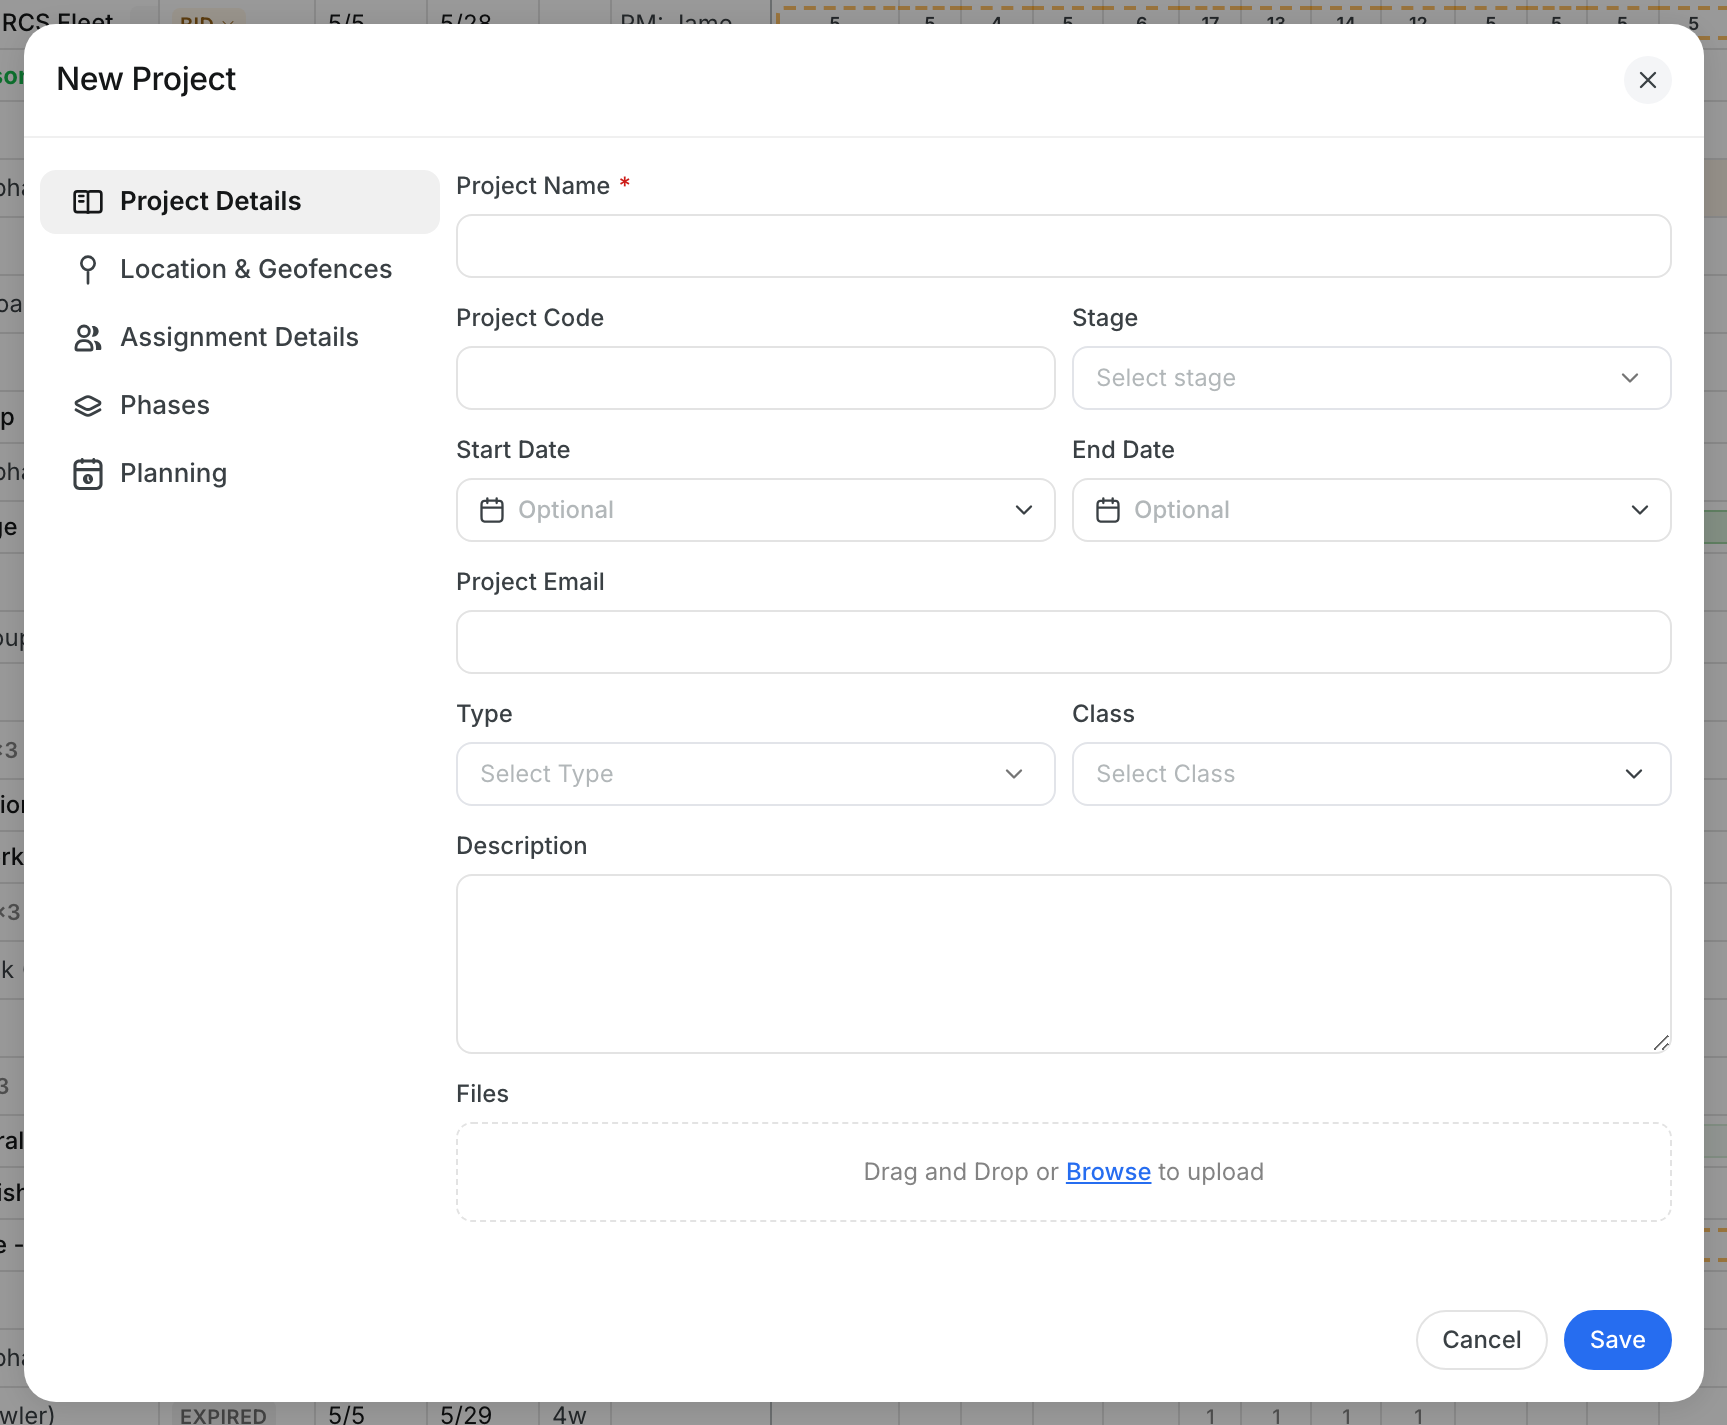Screen dimensions: 1727x1425
Task: Click the End Date calendar icon
Action: pyautogui.click(x=1108, y=510)
